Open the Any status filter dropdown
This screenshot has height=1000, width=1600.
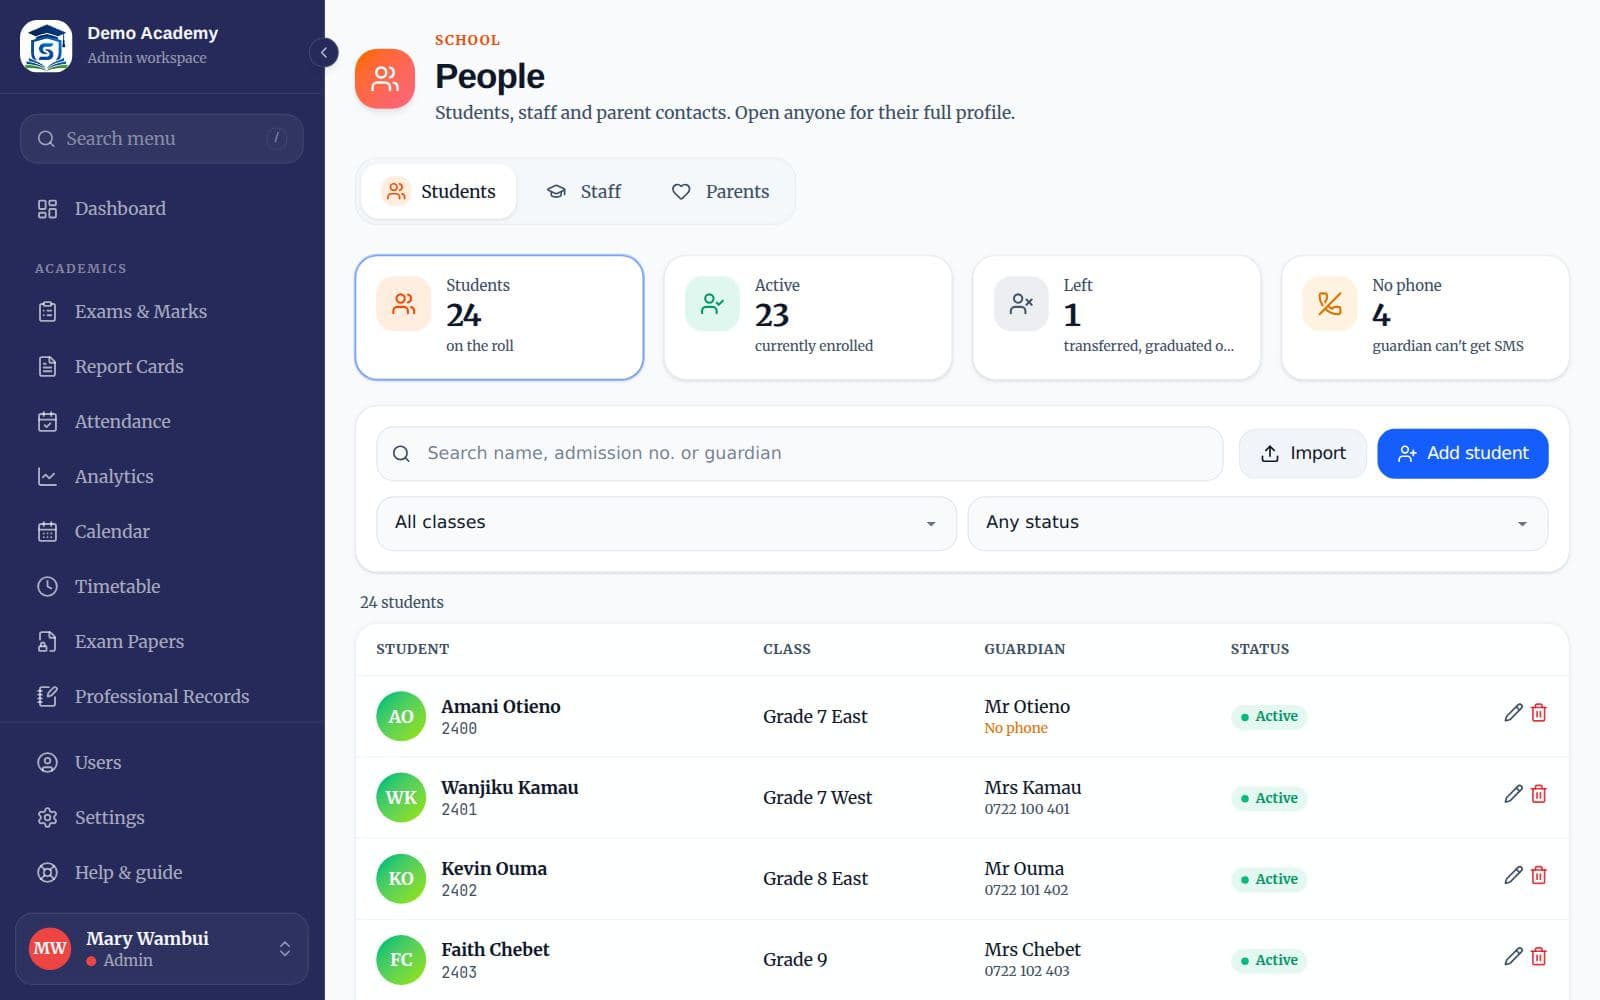point(1257,523)
